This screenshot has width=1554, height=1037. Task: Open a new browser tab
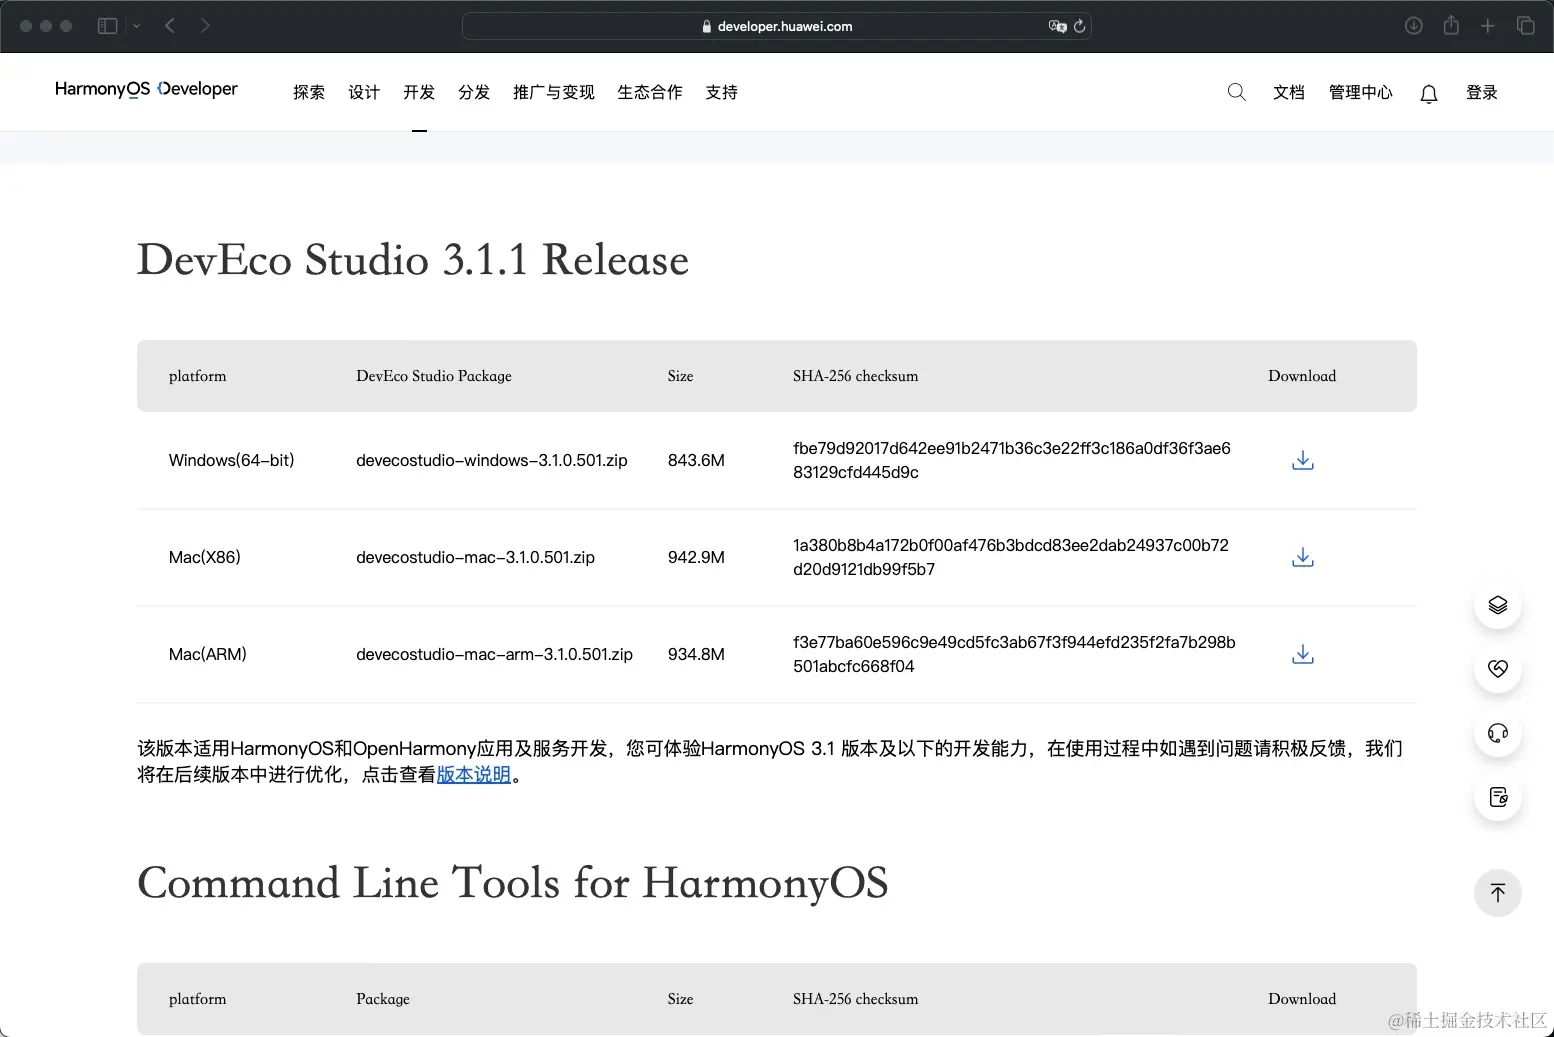1488,26
